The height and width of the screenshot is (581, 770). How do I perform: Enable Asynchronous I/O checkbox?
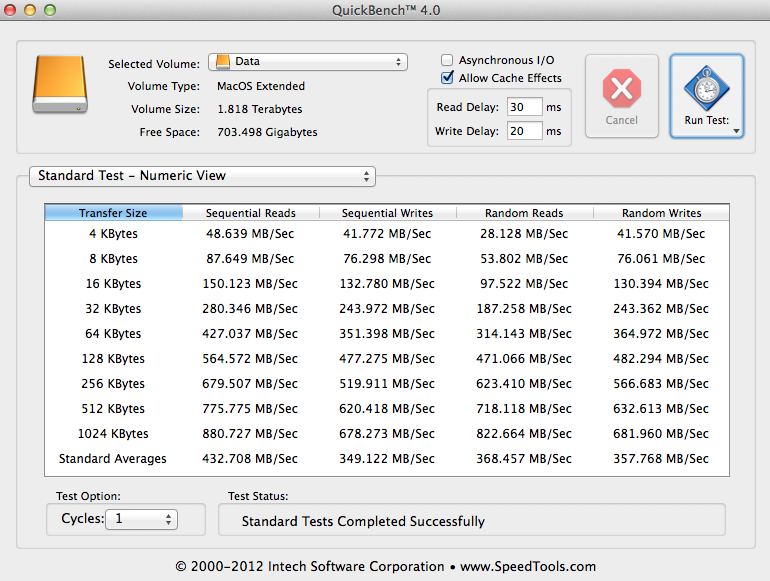[447, 60]
